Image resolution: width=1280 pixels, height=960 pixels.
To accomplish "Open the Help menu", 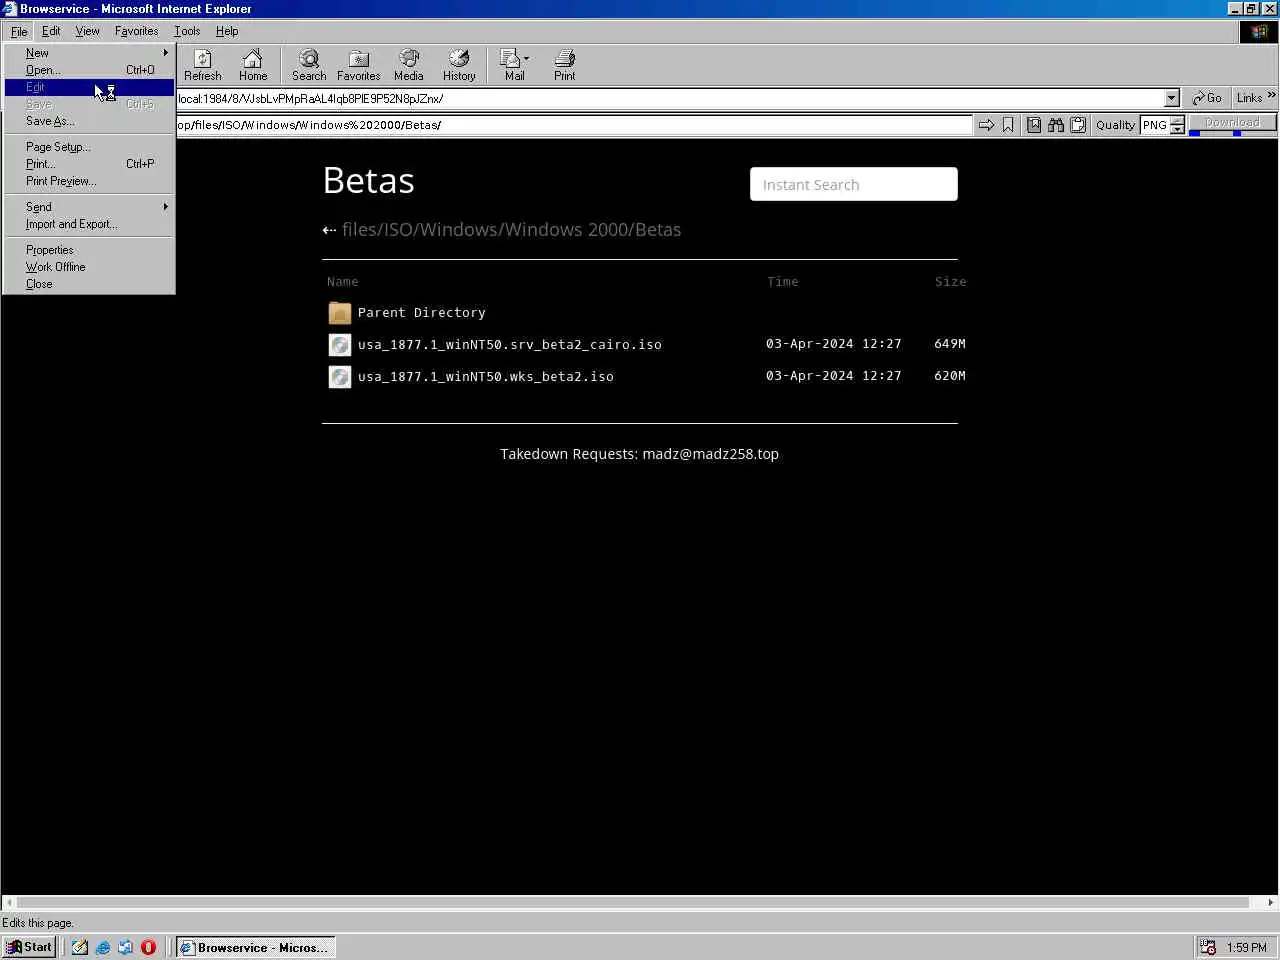I will coord(227,31).
